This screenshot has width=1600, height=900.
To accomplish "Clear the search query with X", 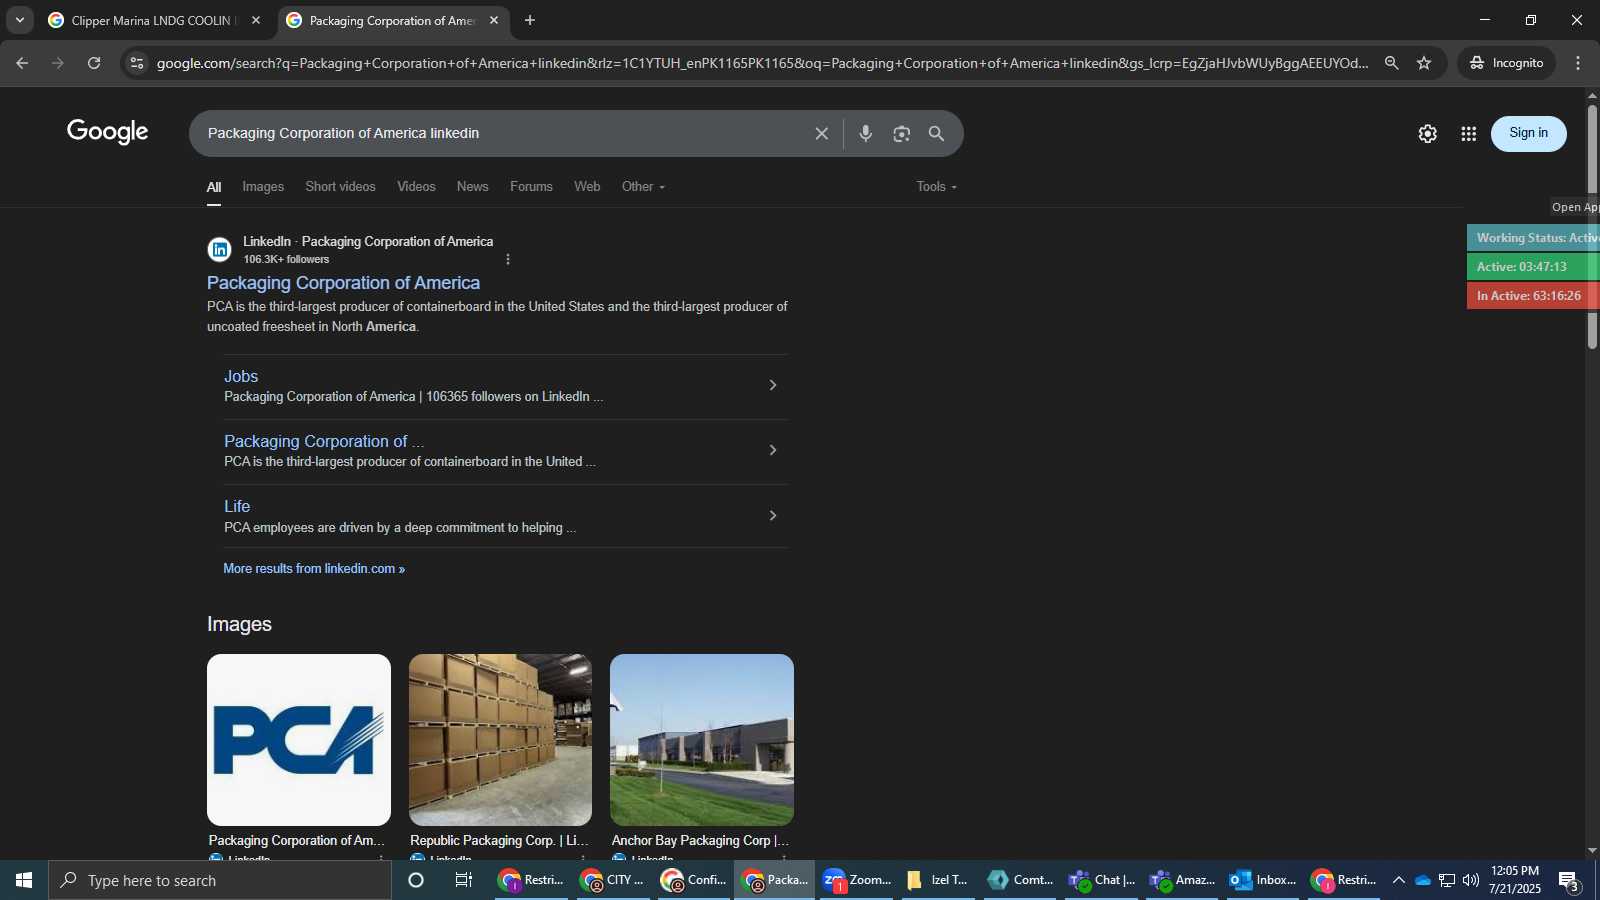I will (821, 133).
